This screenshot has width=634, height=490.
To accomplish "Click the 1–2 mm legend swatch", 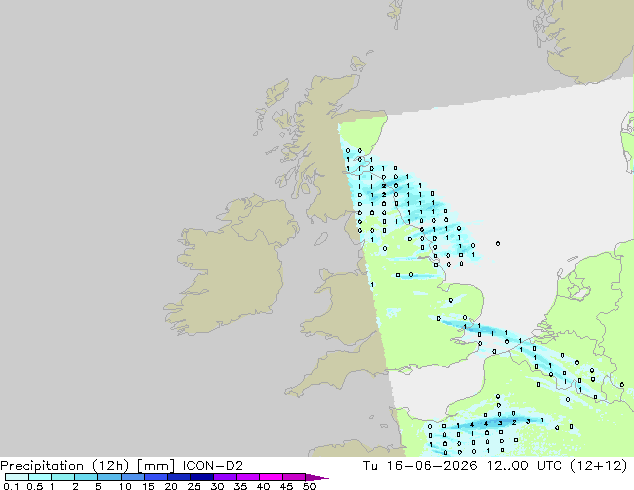I will click(x=63, y=477).
